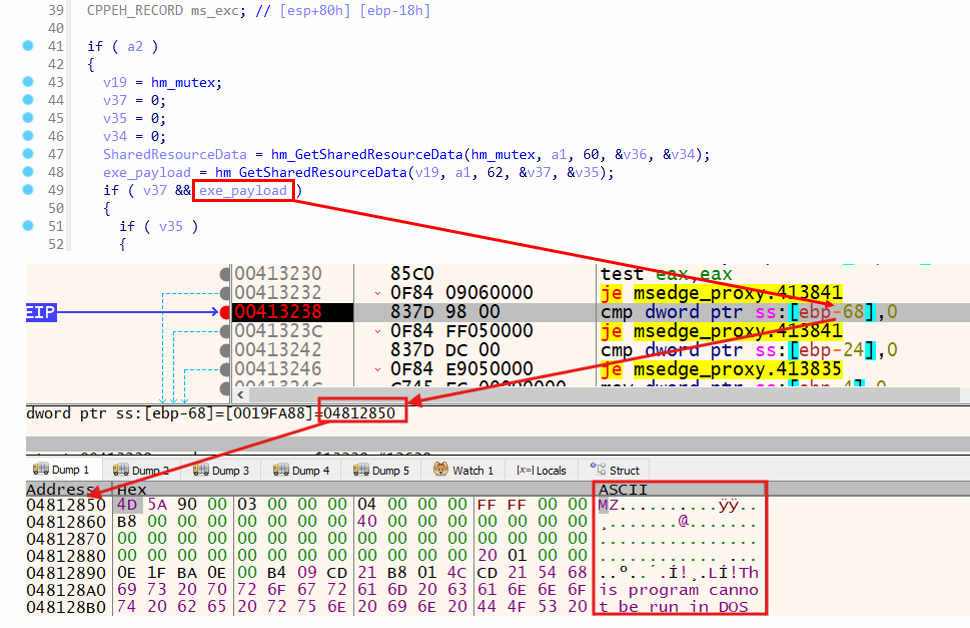Switch to the Dump 1 tab

61,470
